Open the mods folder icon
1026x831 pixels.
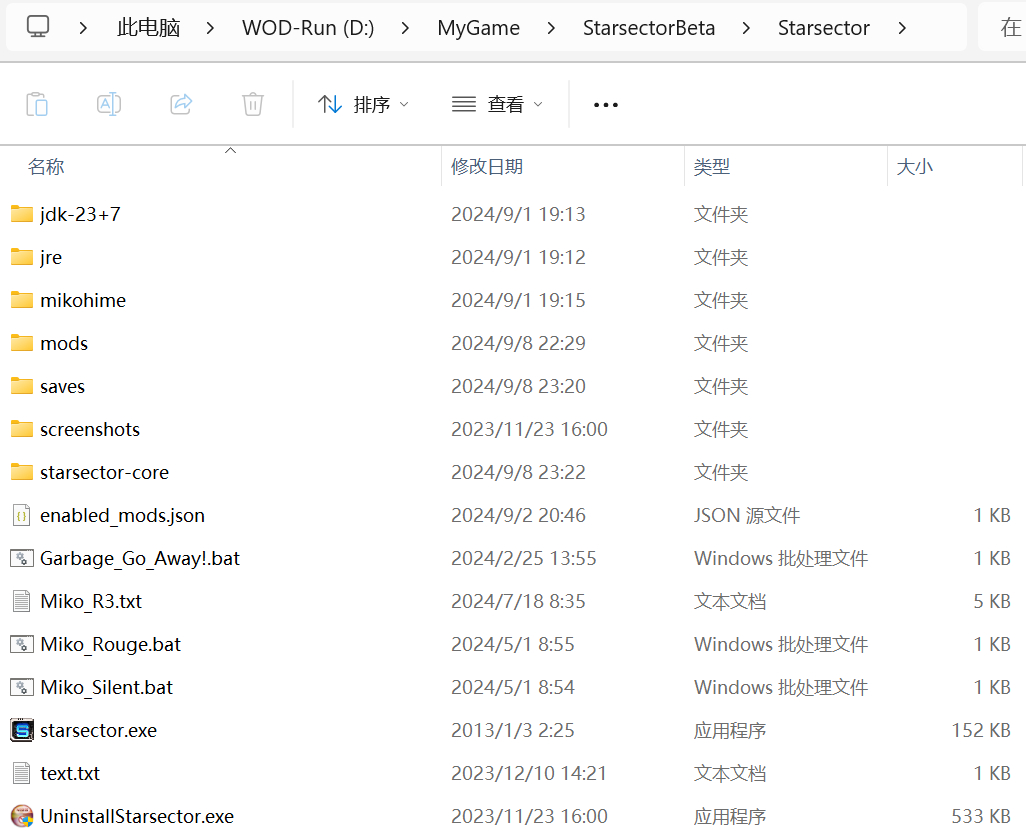tap(21, 343)
